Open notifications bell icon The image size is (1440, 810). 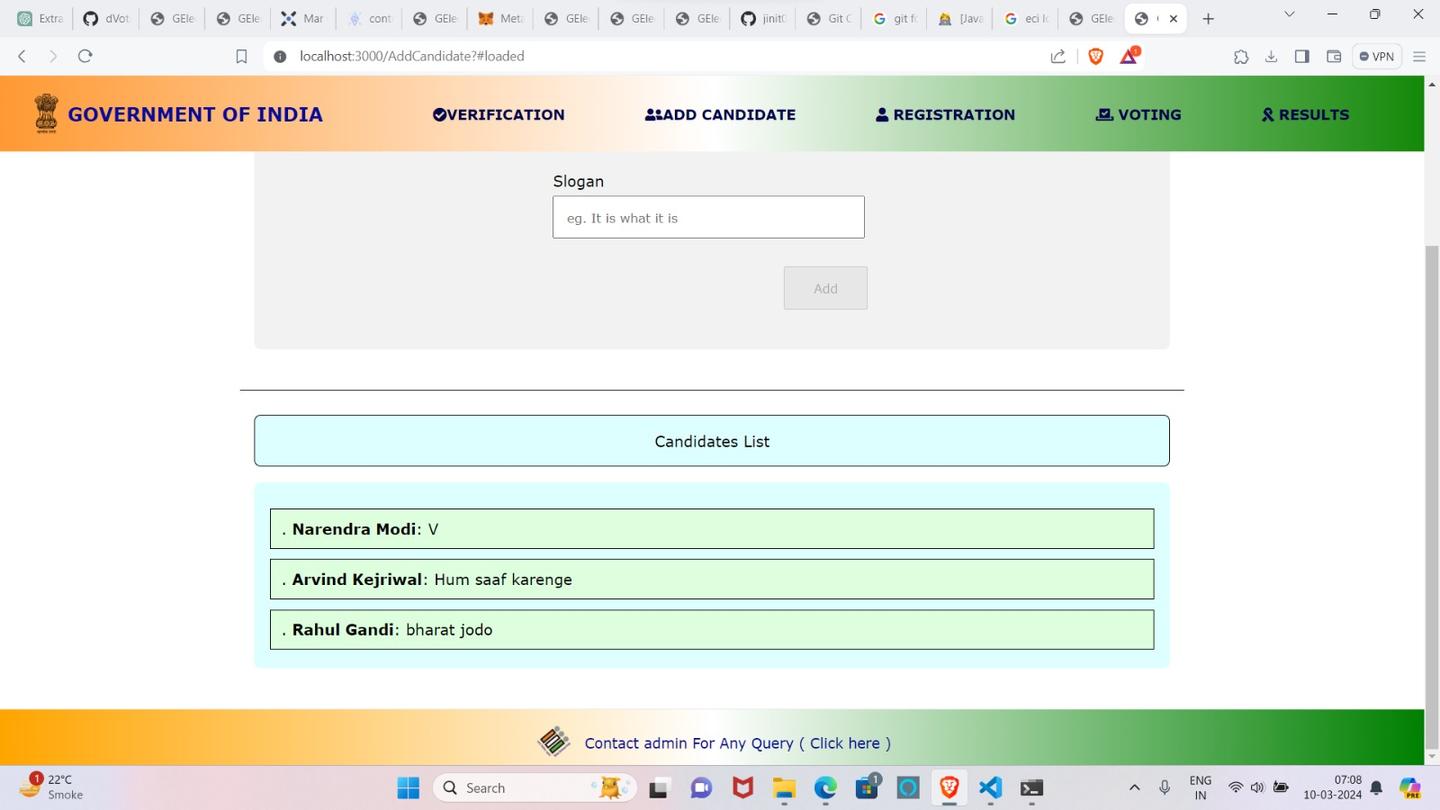coord(1376,788)
